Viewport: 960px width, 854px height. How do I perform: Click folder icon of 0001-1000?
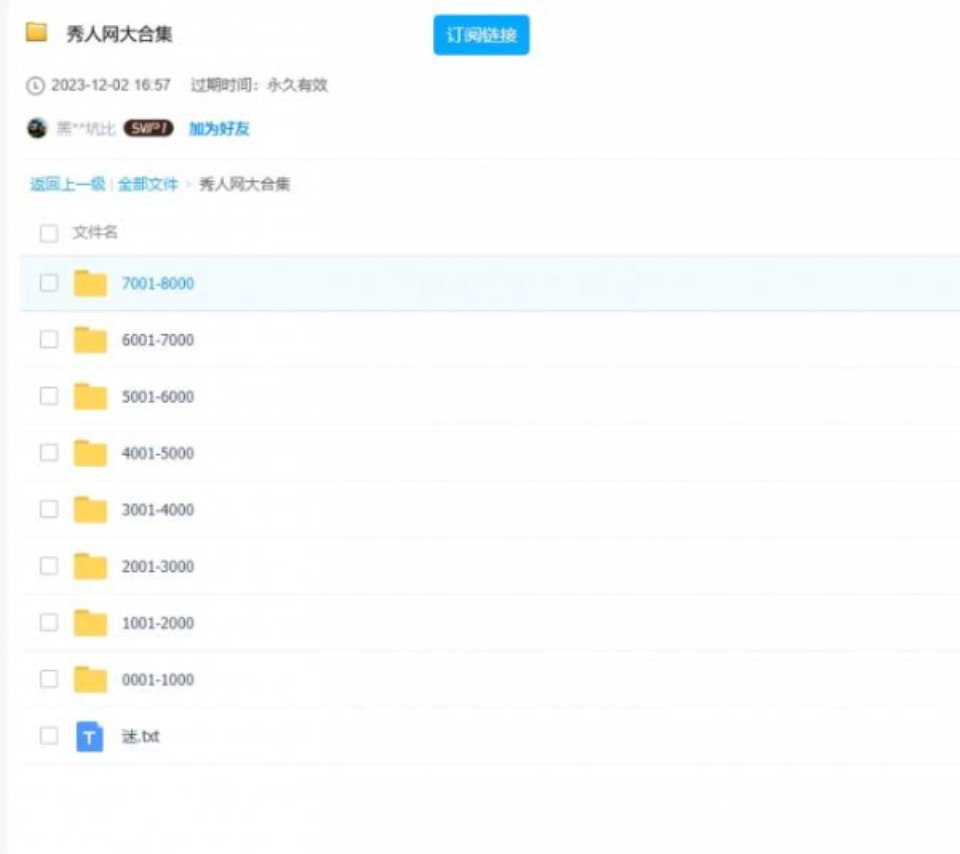tap(90, 680)
